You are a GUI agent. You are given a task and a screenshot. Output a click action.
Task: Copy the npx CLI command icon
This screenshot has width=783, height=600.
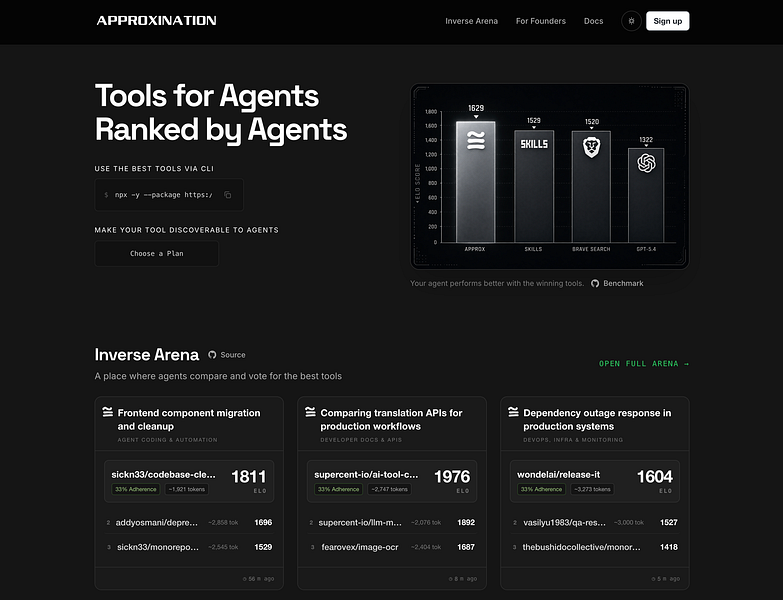point(228,195)
